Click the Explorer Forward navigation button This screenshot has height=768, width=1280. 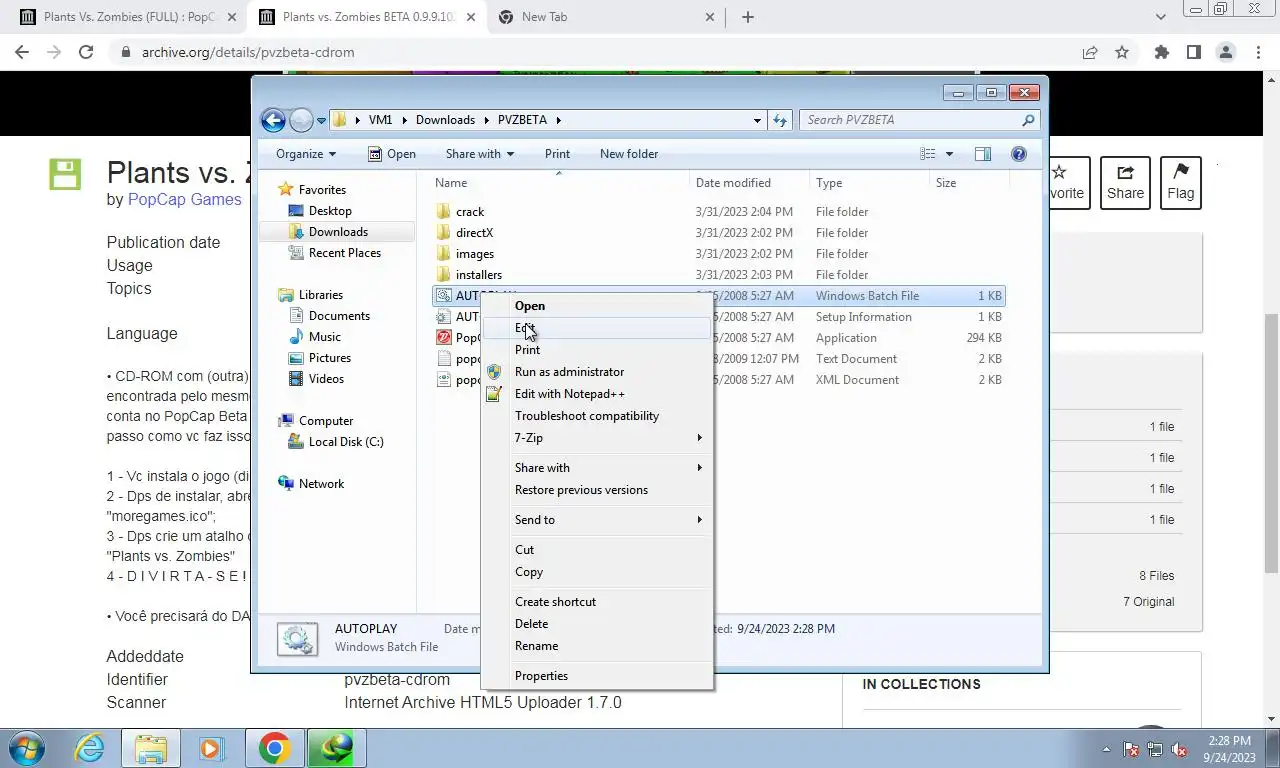tap(301, 120)
